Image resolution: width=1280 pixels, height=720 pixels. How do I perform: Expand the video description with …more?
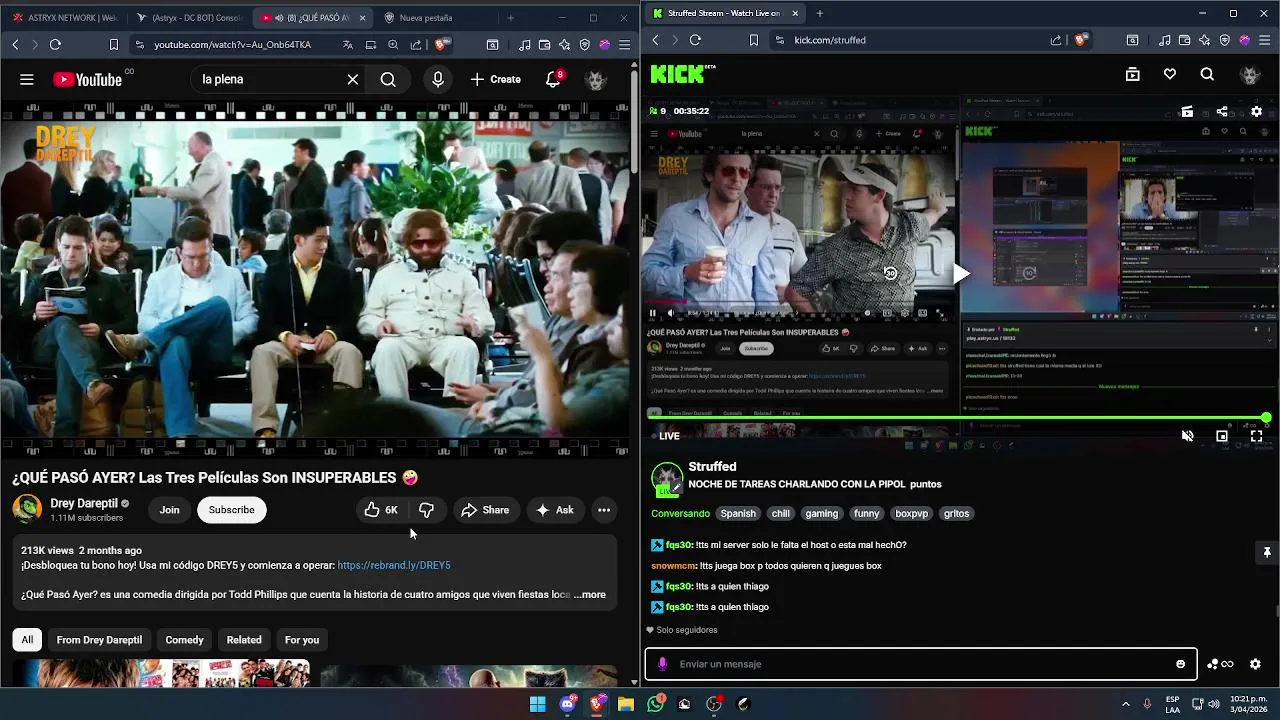(590, 594)
